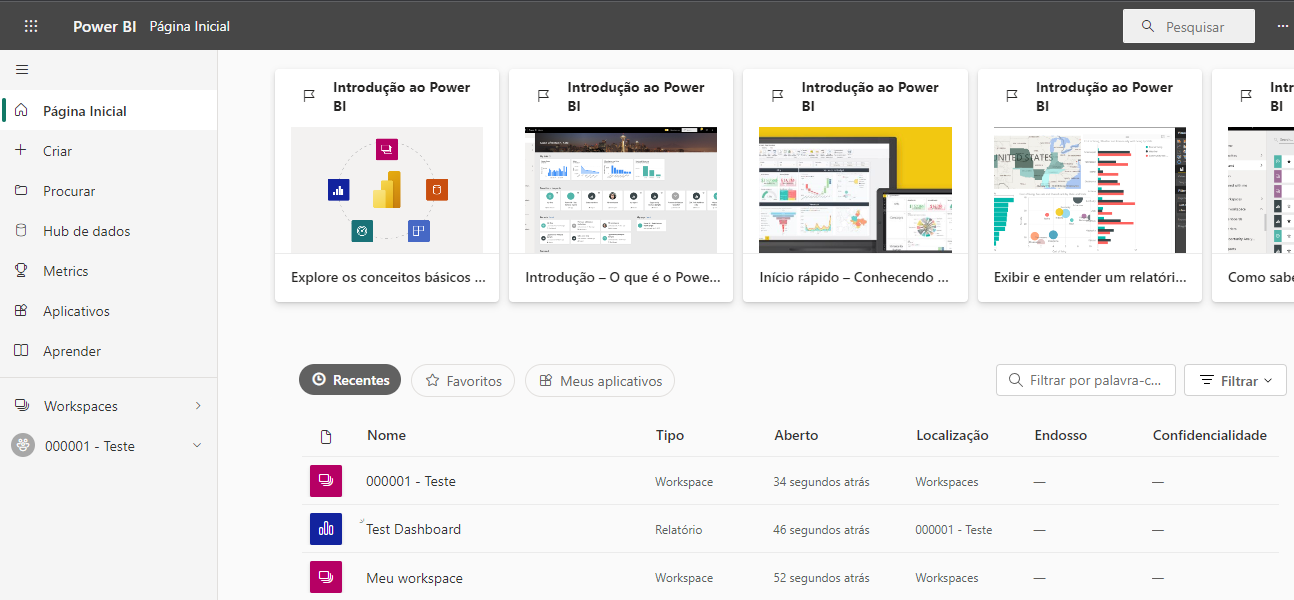Open the Meu workspace link

click(414, 578)
